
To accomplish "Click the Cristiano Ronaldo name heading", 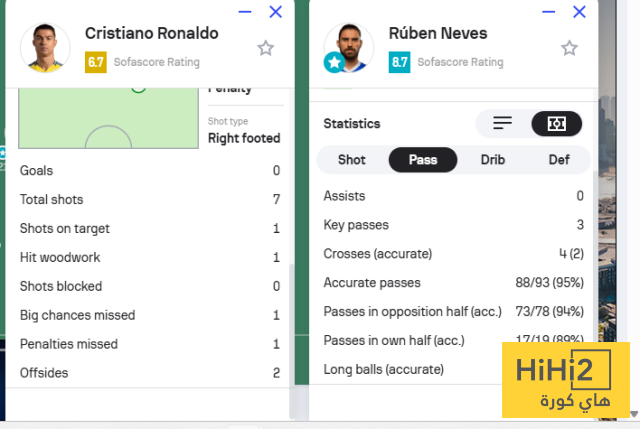I will click(151, 33).
